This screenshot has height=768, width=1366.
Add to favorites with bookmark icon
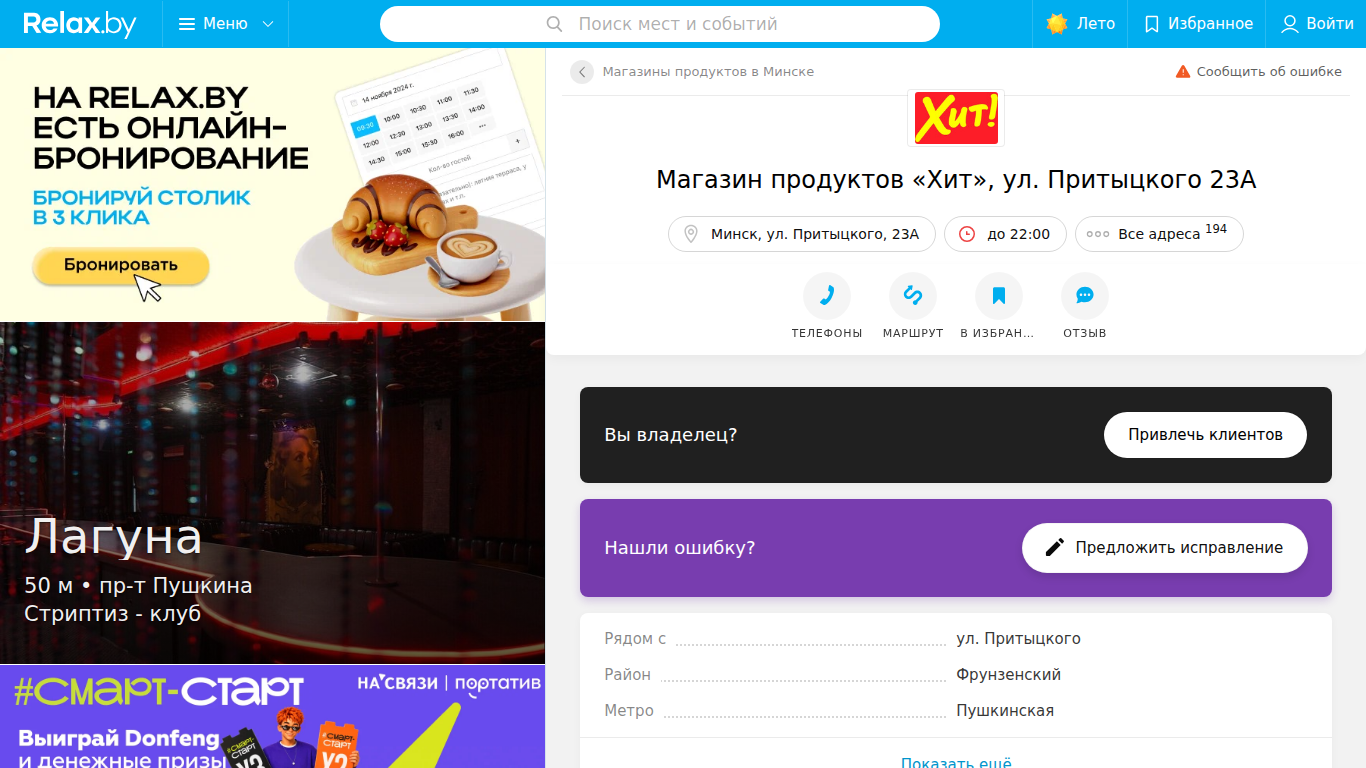pos(999,296)
